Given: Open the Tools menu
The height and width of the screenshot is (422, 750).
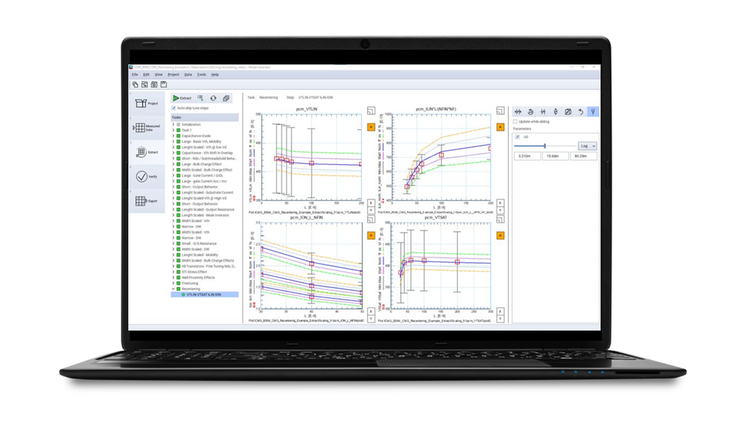Looking at the screenshot, I should pos(202,75).
